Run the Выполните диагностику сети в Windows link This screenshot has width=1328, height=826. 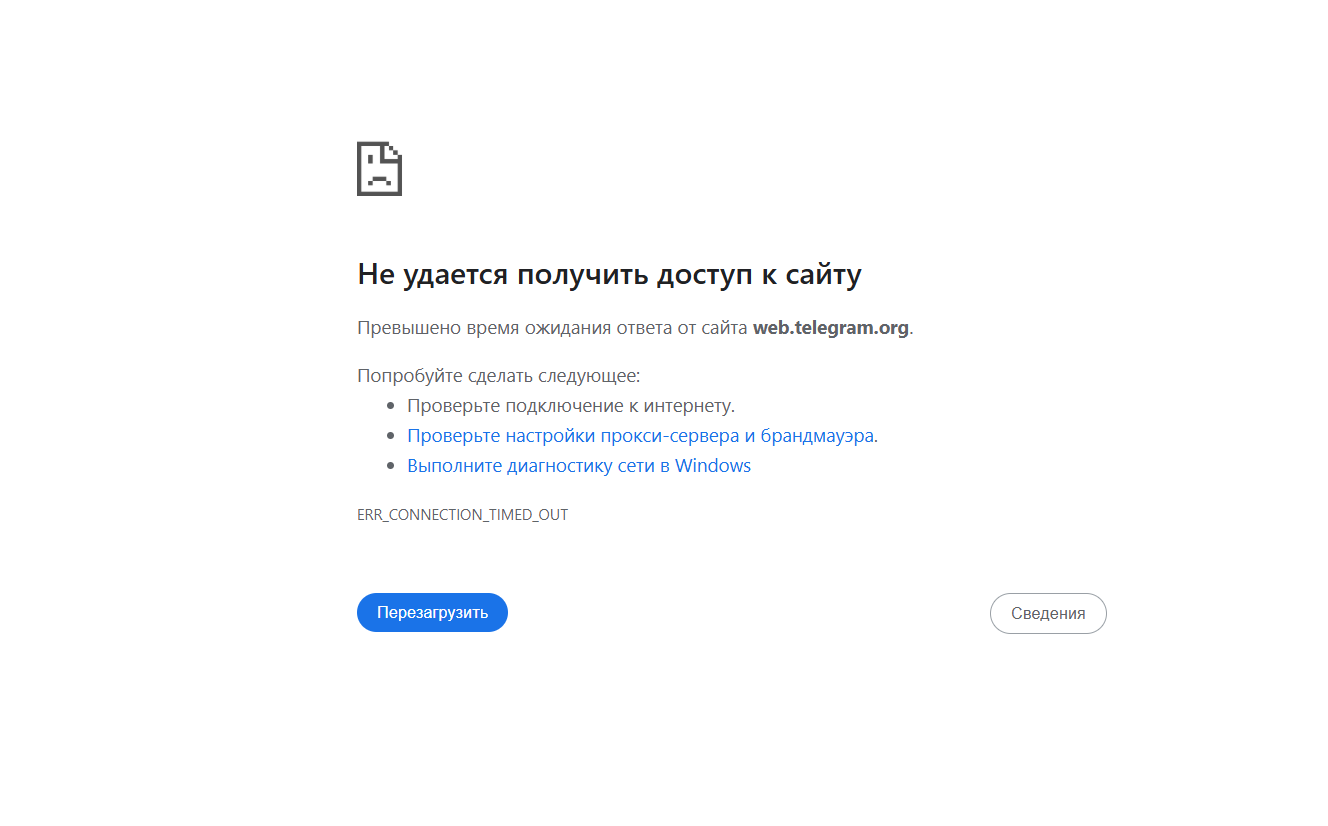click(579, 466)
